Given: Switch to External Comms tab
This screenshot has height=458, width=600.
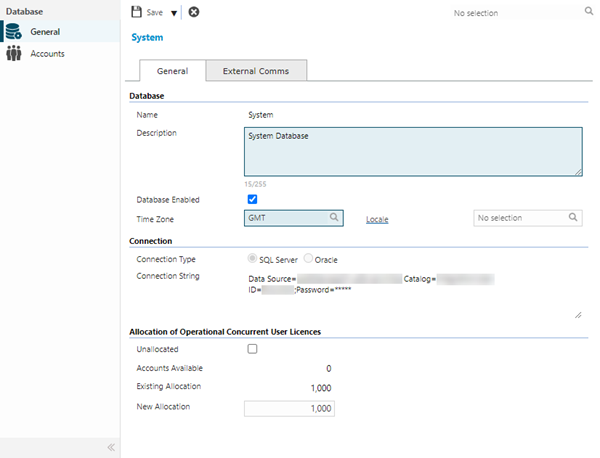Looking at the screenshot, I should click(256, 71).
